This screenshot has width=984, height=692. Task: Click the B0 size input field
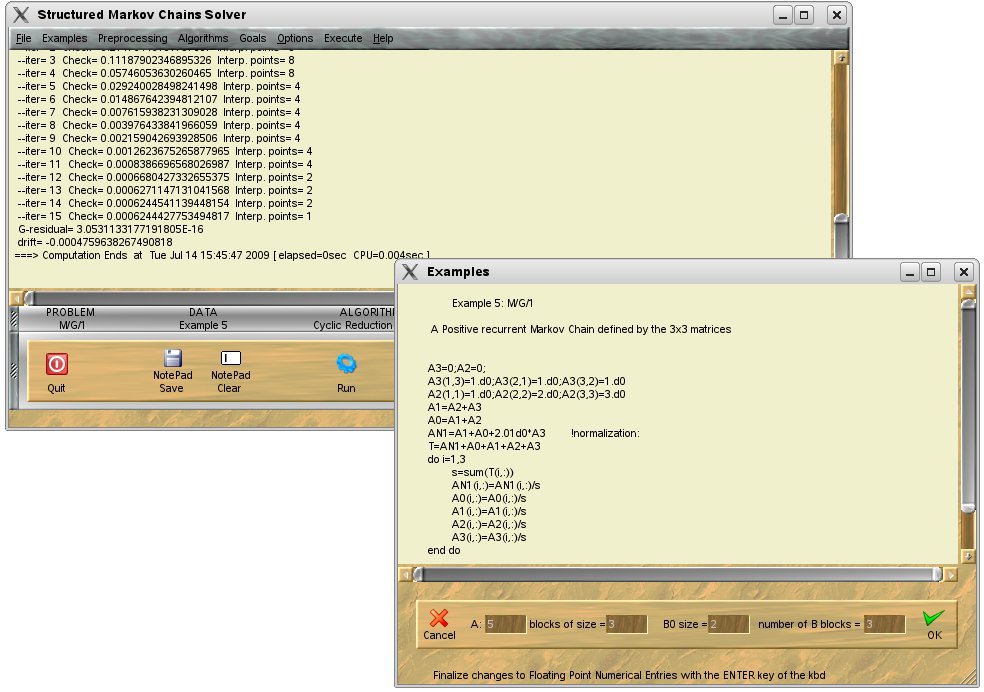pos(728,624)
